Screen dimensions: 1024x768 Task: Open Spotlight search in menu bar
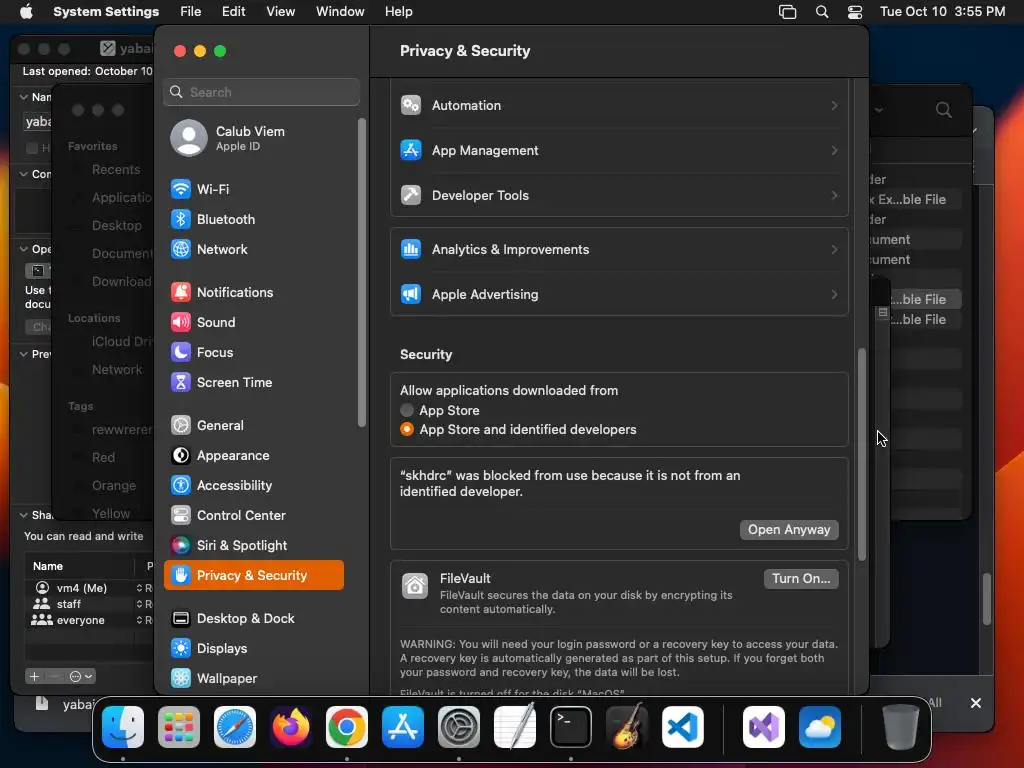point(822,12)
